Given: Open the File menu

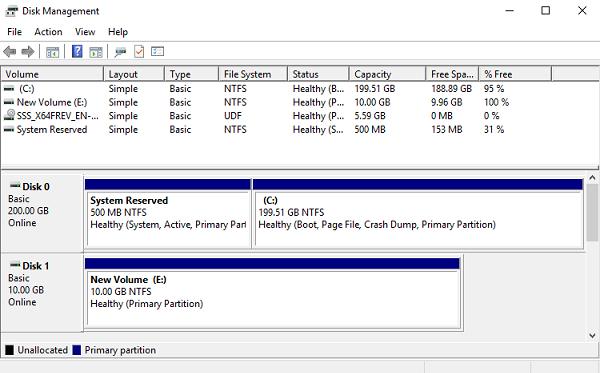Looking at the screenshot, I should [15, 32].
